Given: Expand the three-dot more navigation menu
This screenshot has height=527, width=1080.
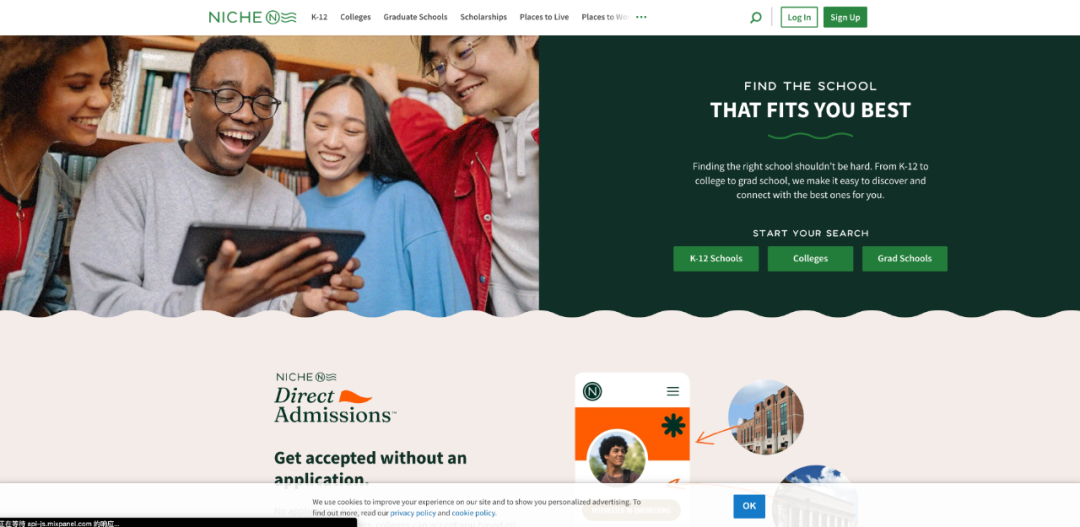Looking at the screenshot, I should pos(641,17).
